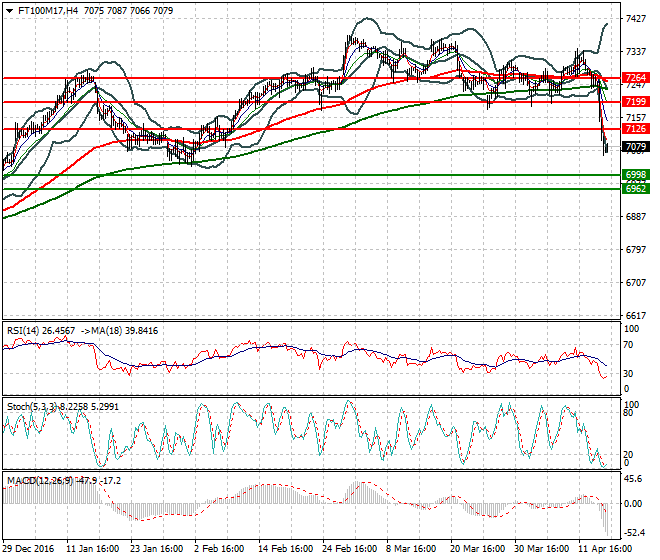The width and height of the screenshot is (660, 560).
Task: Click the 14 Feb 16:00 time axis label
Action: 285,549
